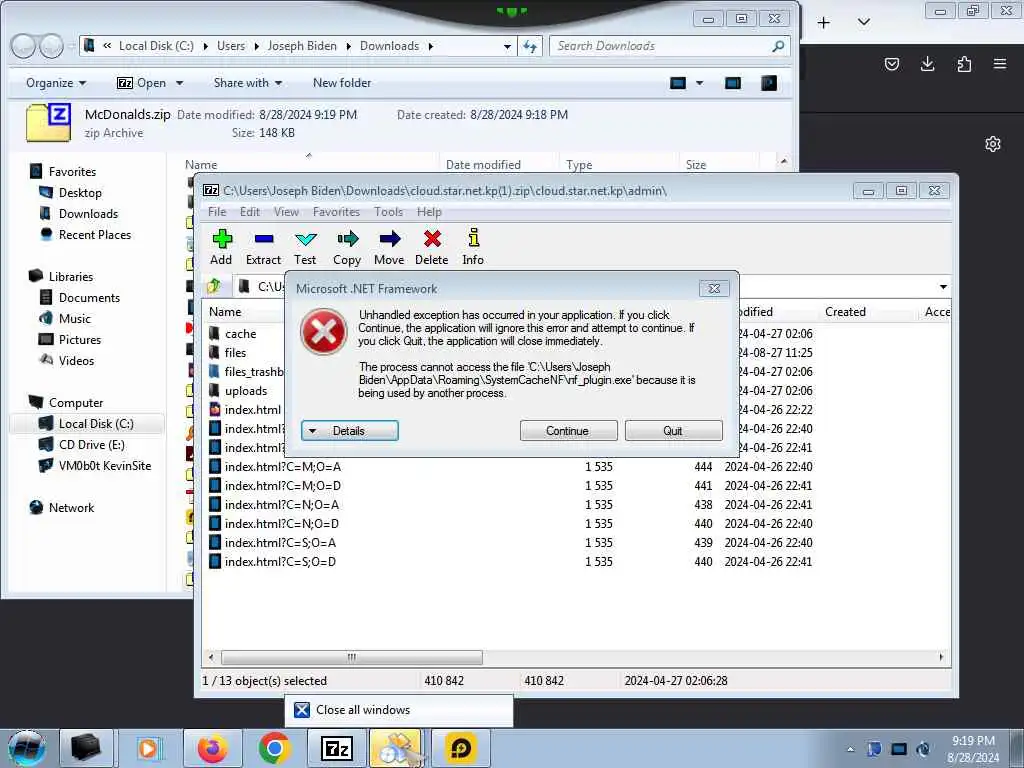
Task: Close the .NET Framework error dialog
Action: 714,289
